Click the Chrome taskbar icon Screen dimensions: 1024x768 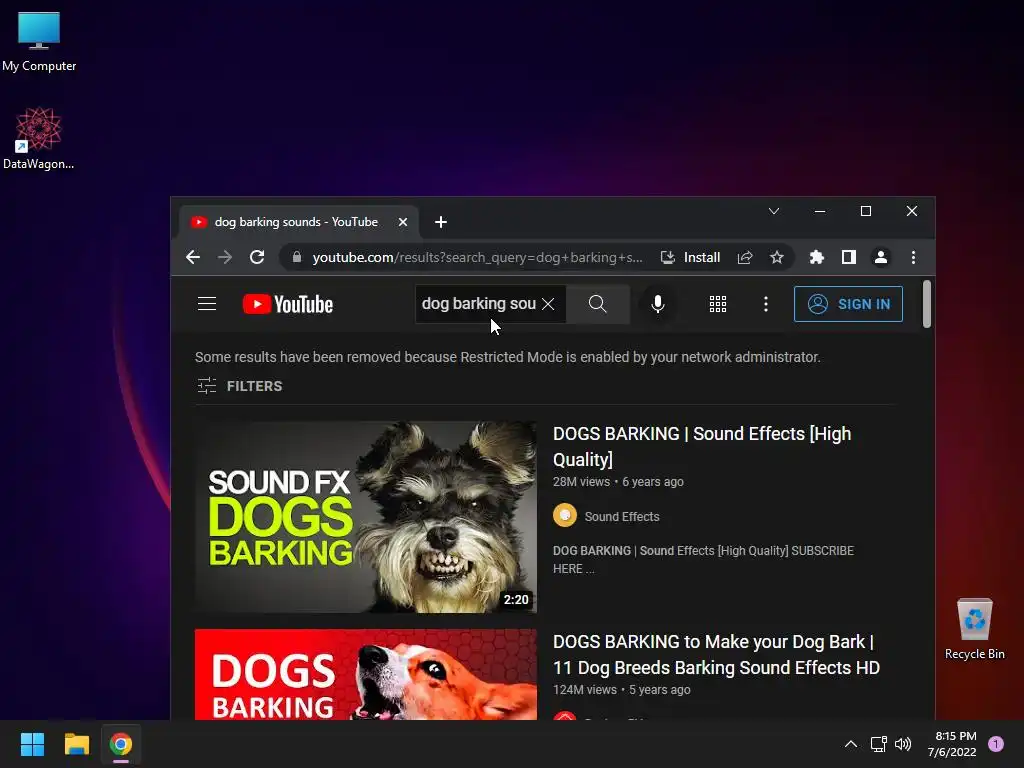pos(121,744)
